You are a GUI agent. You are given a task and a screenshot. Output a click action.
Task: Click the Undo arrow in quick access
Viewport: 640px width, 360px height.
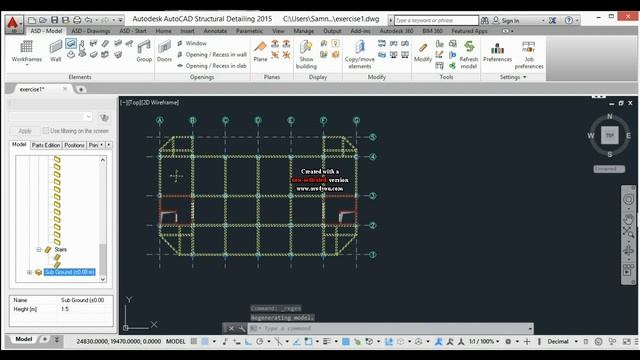88,20
